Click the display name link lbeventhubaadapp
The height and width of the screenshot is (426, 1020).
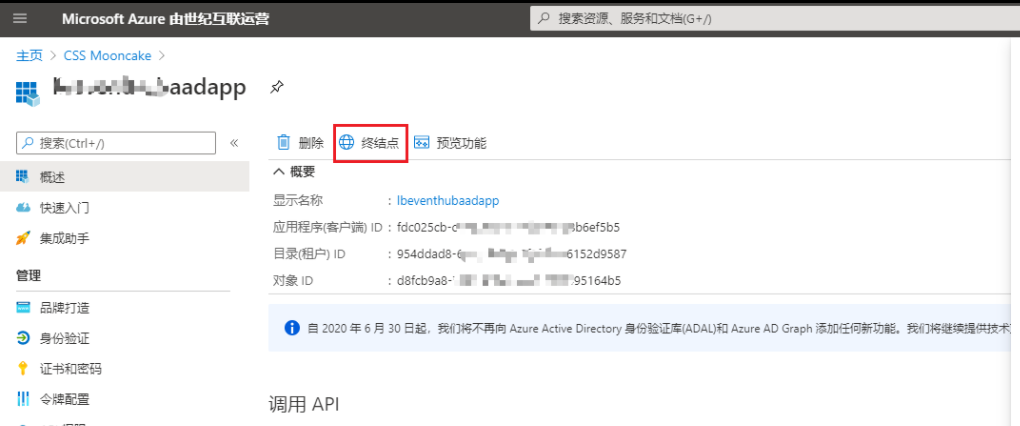coord(448,201)
